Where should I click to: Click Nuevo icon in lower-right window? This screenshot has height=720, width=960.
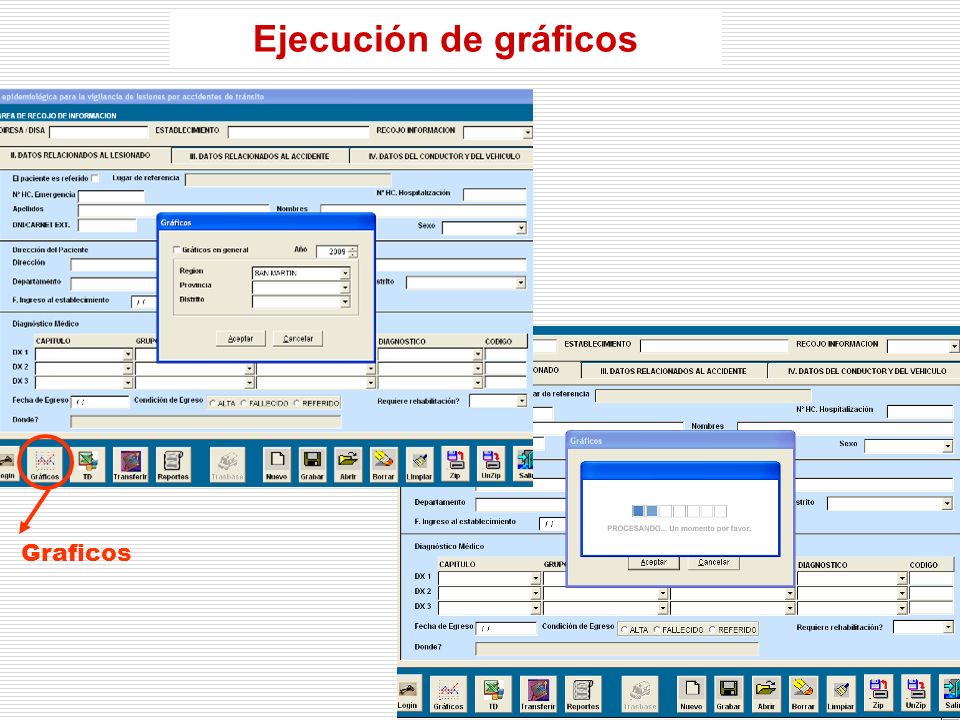click(x=692, y=694)
